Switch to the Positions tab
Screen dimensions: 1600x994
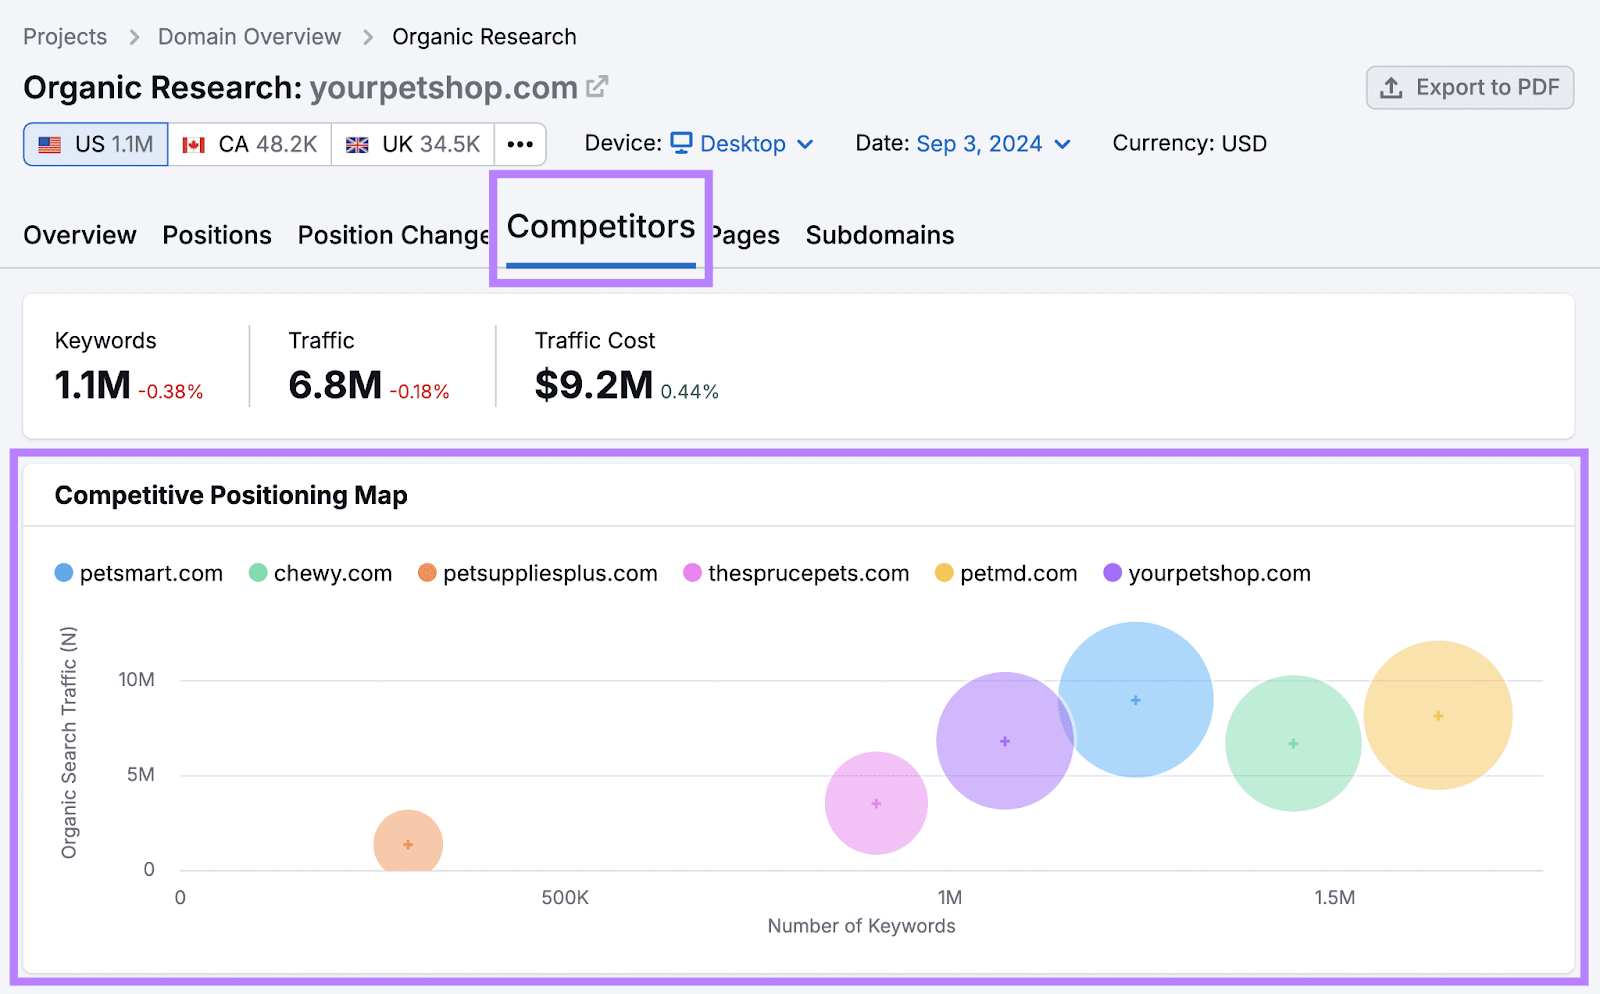[x=216, y=235]
